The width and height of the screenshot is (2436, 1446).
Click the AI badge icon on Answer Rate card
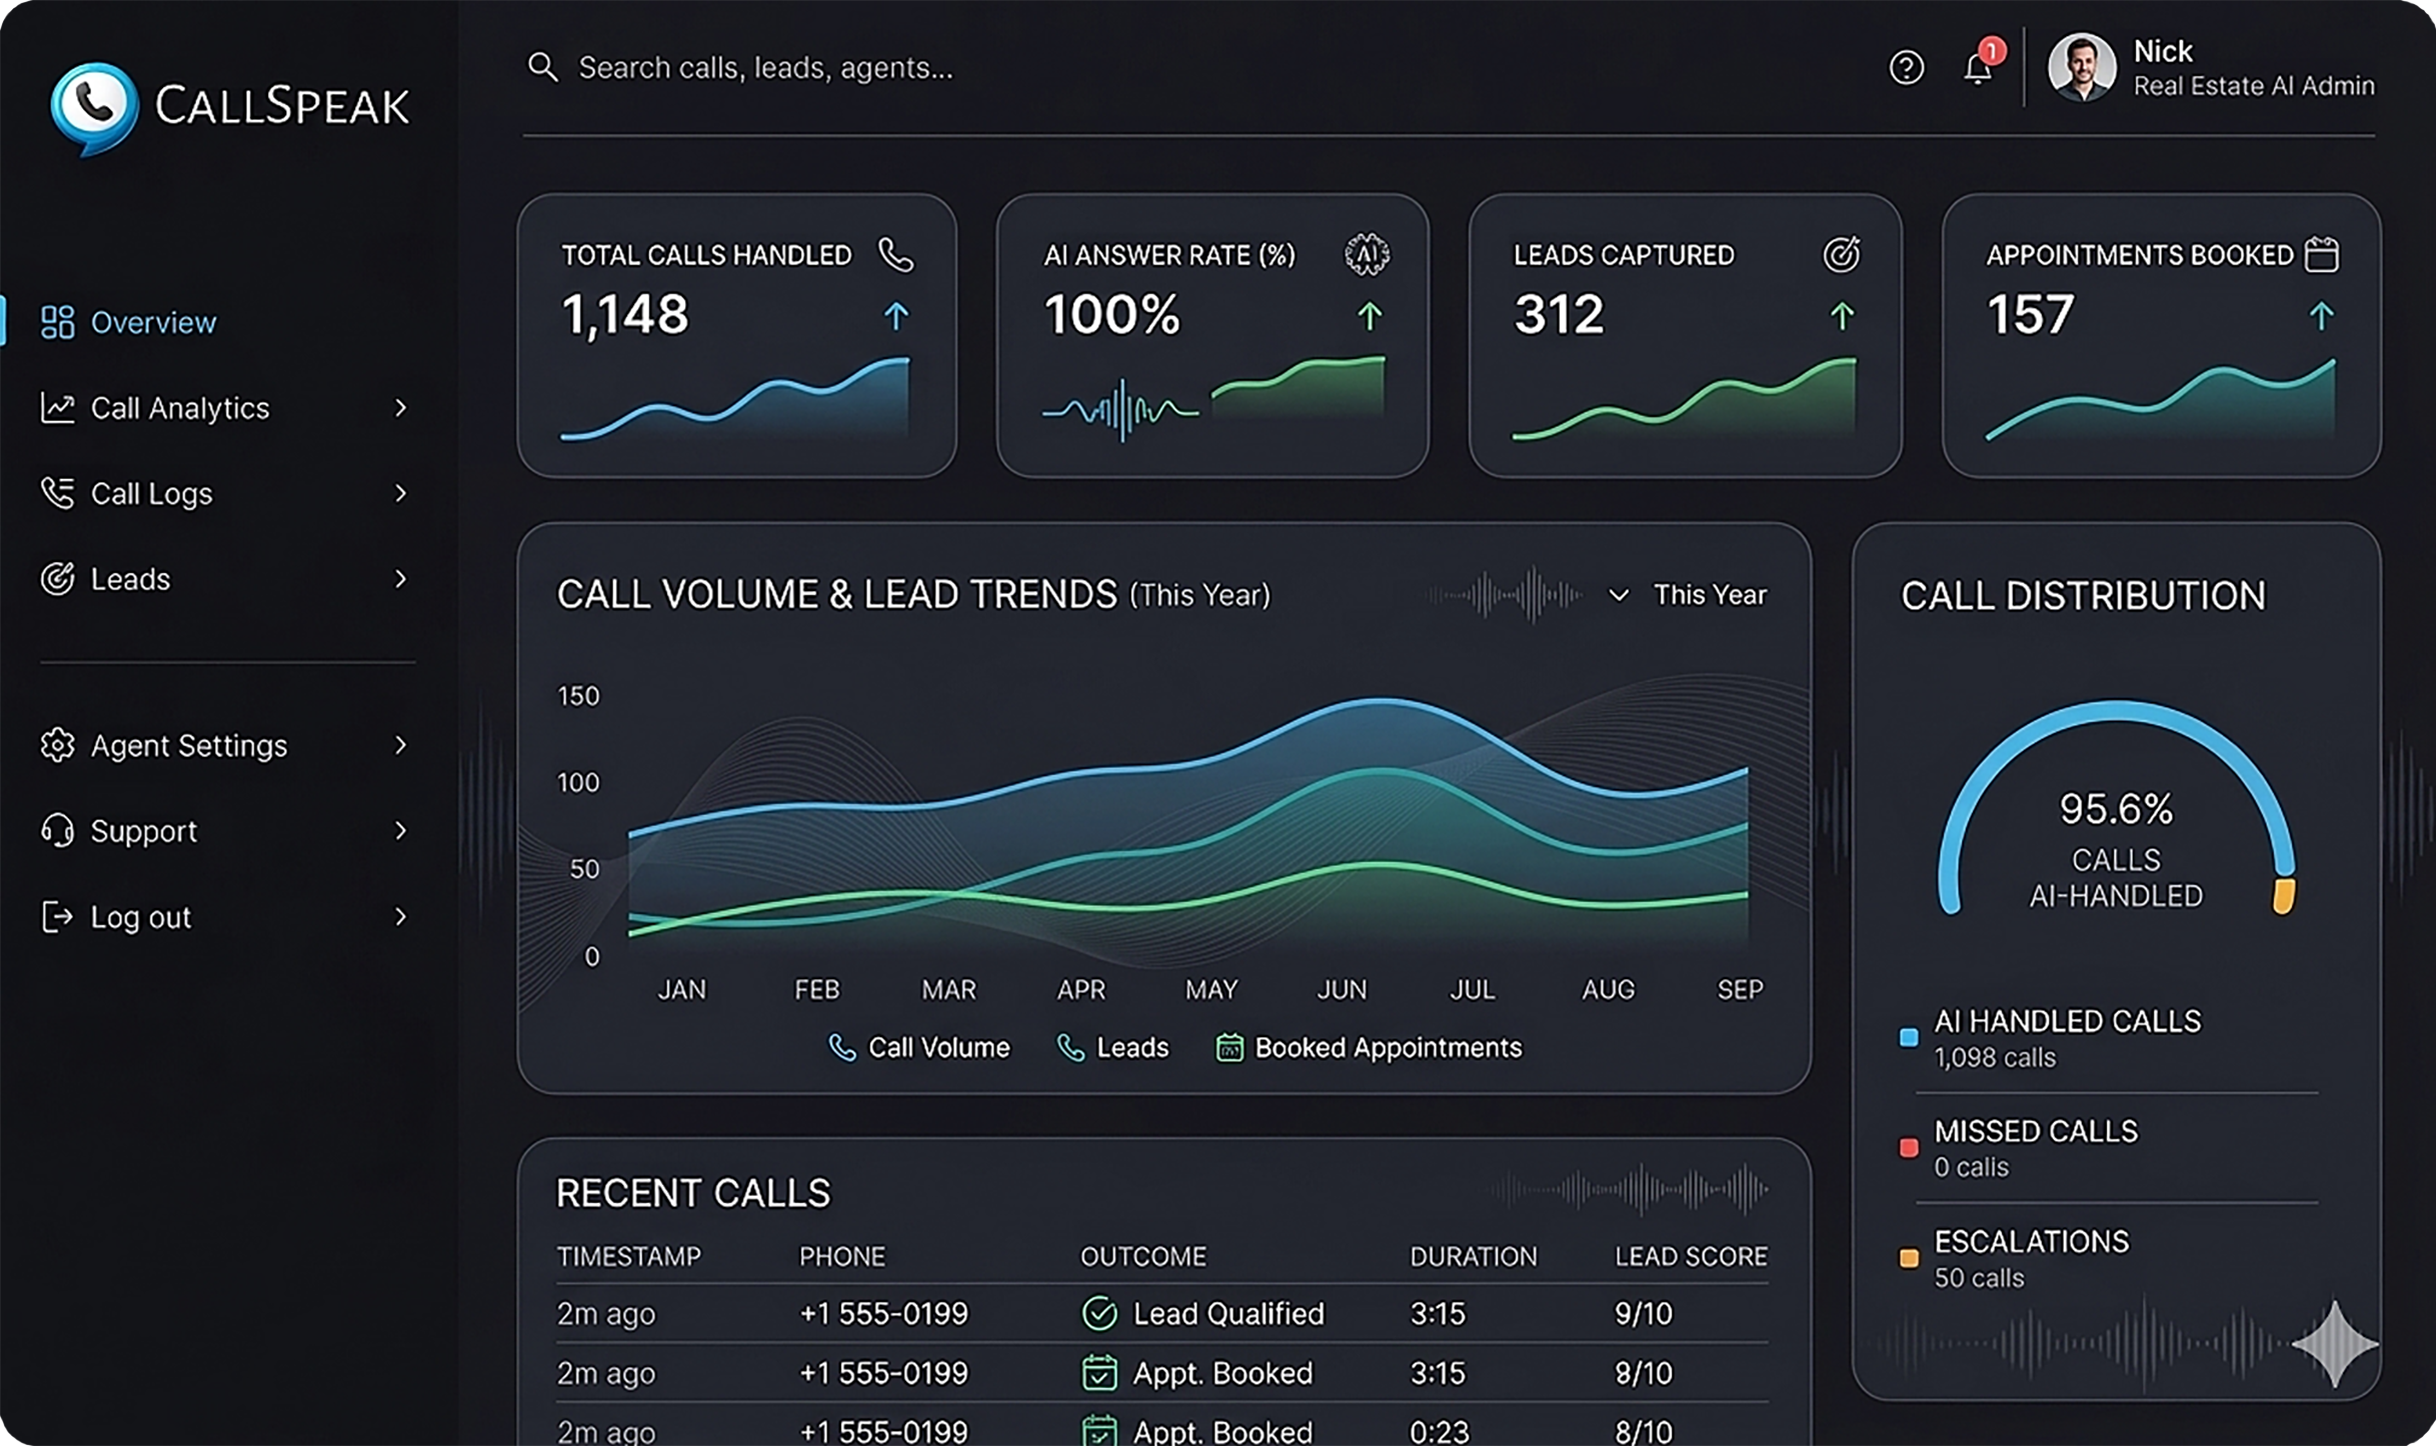pyautogui.click(x=1366, y=255)
